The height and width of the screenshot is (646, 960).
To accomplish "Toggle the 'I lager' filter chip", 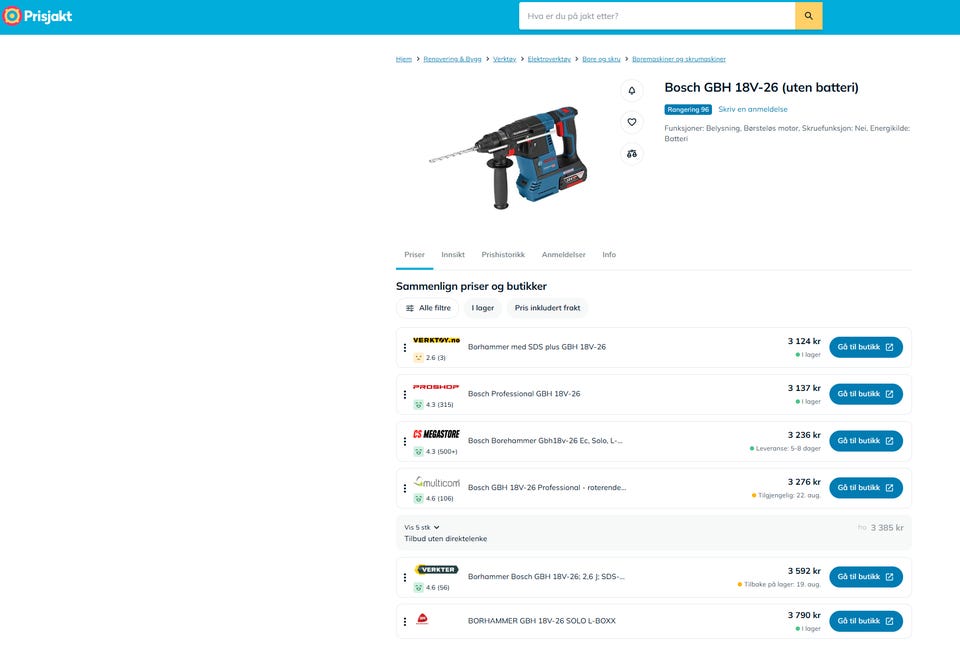I will tap(482, 308).
